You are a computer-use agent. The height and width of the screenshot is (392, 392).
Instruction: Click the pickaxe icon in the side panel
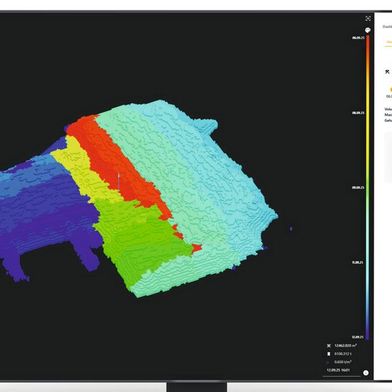387,72
